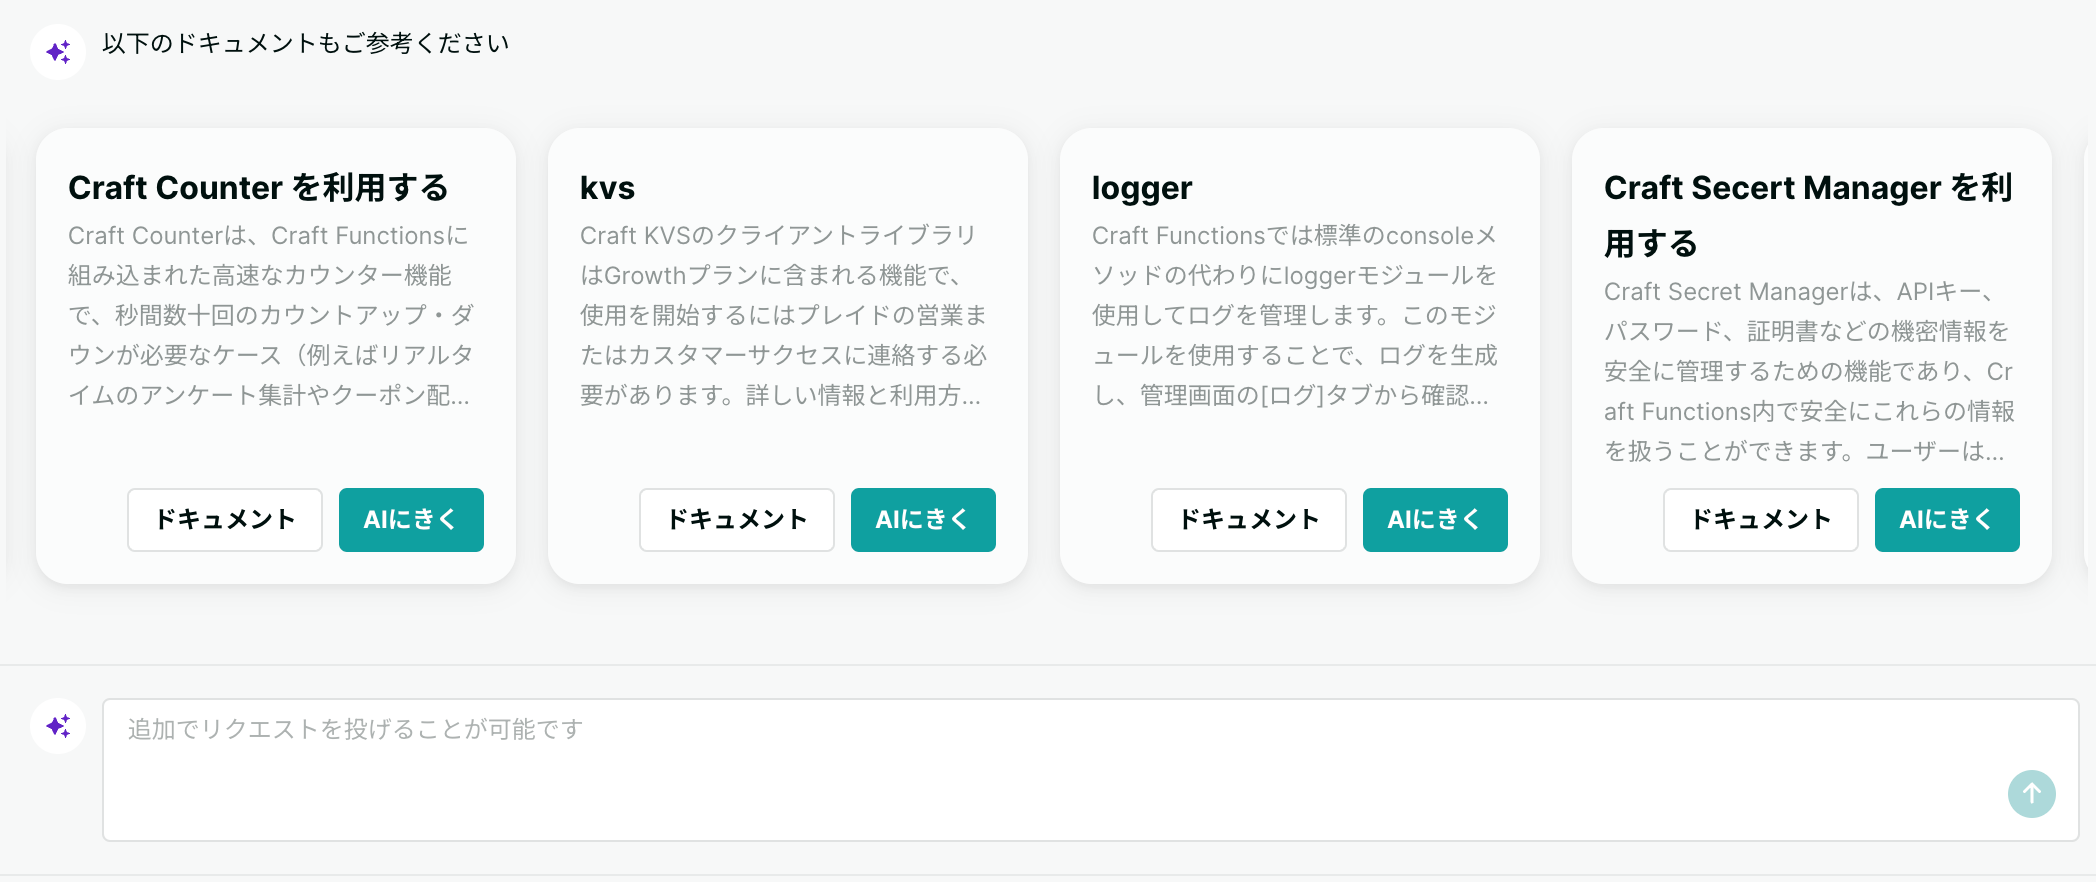Open ドキュメント for kvs card
The image size is (2096, 882).
point(737,520)
